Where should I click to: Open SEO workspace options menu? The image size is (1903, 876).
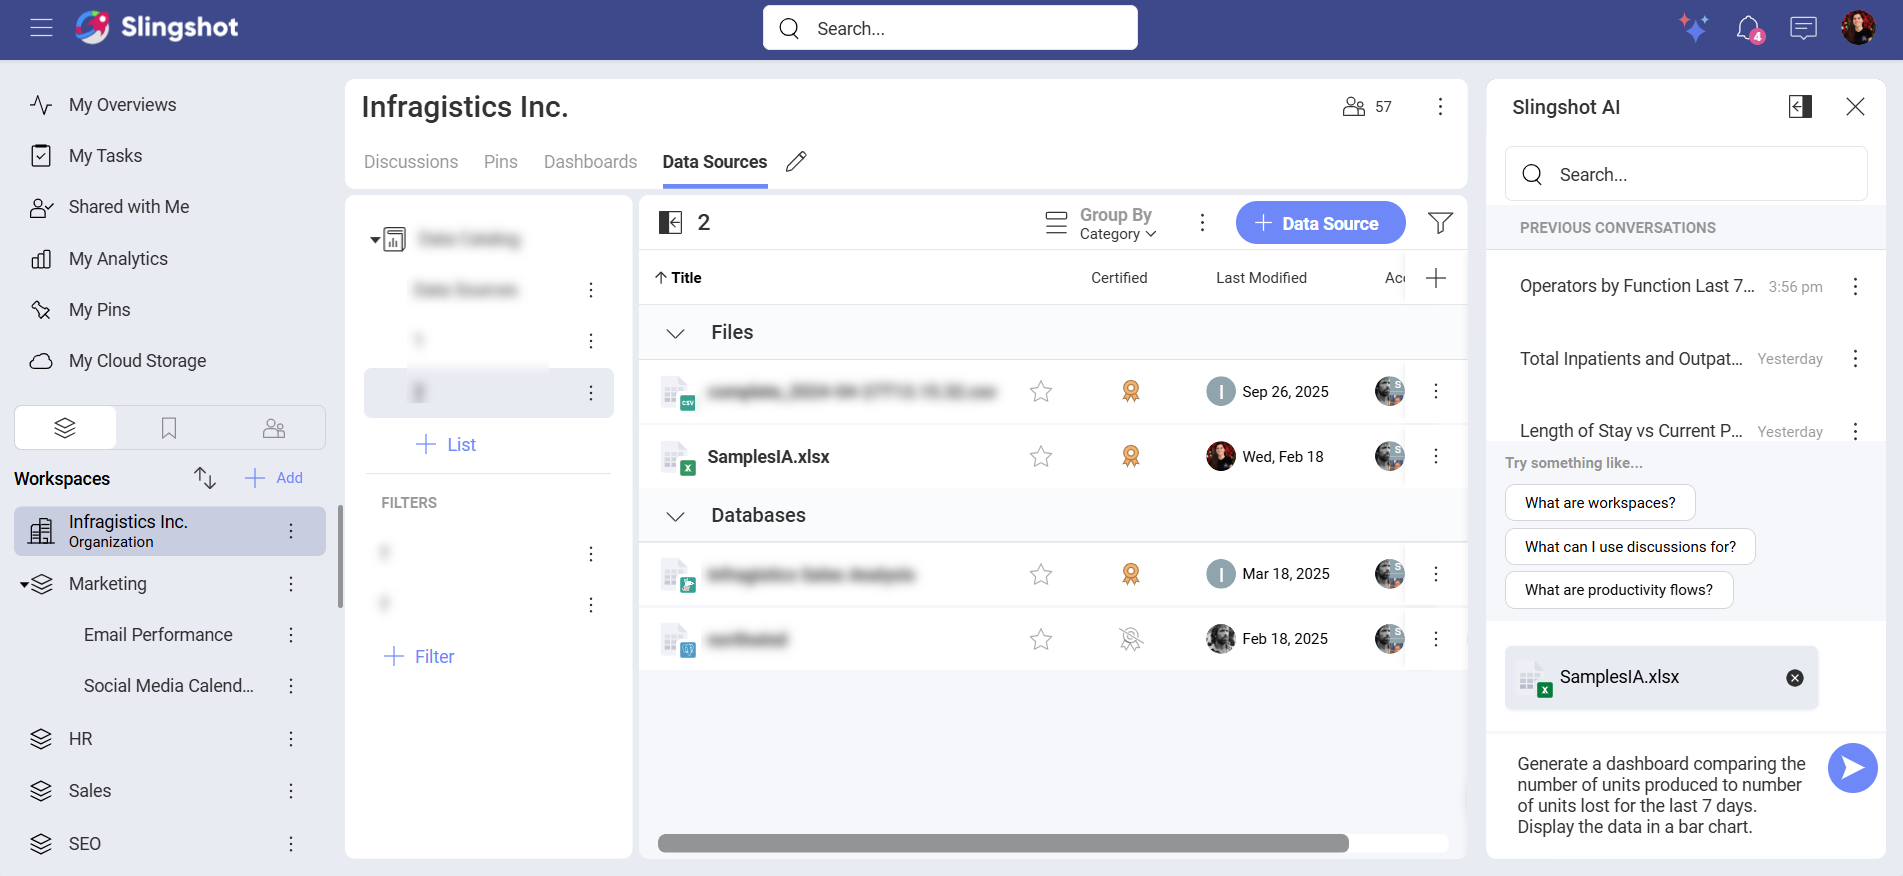291,844
